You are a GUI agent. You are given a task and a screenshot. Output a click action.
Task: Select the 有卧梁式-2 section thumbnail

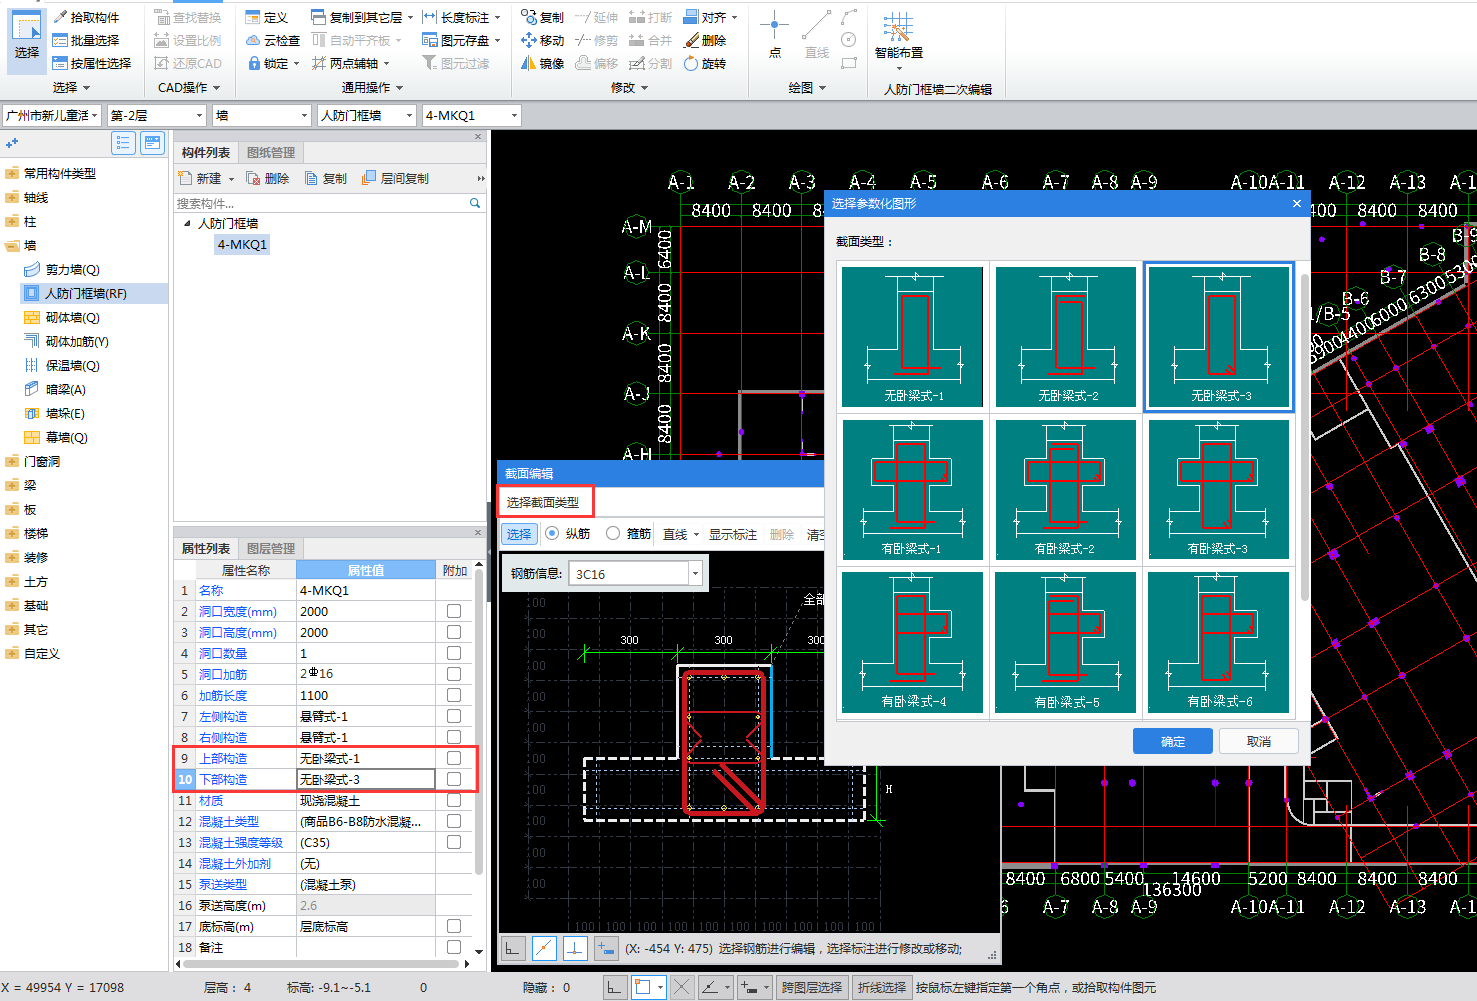pos(1065,489)
